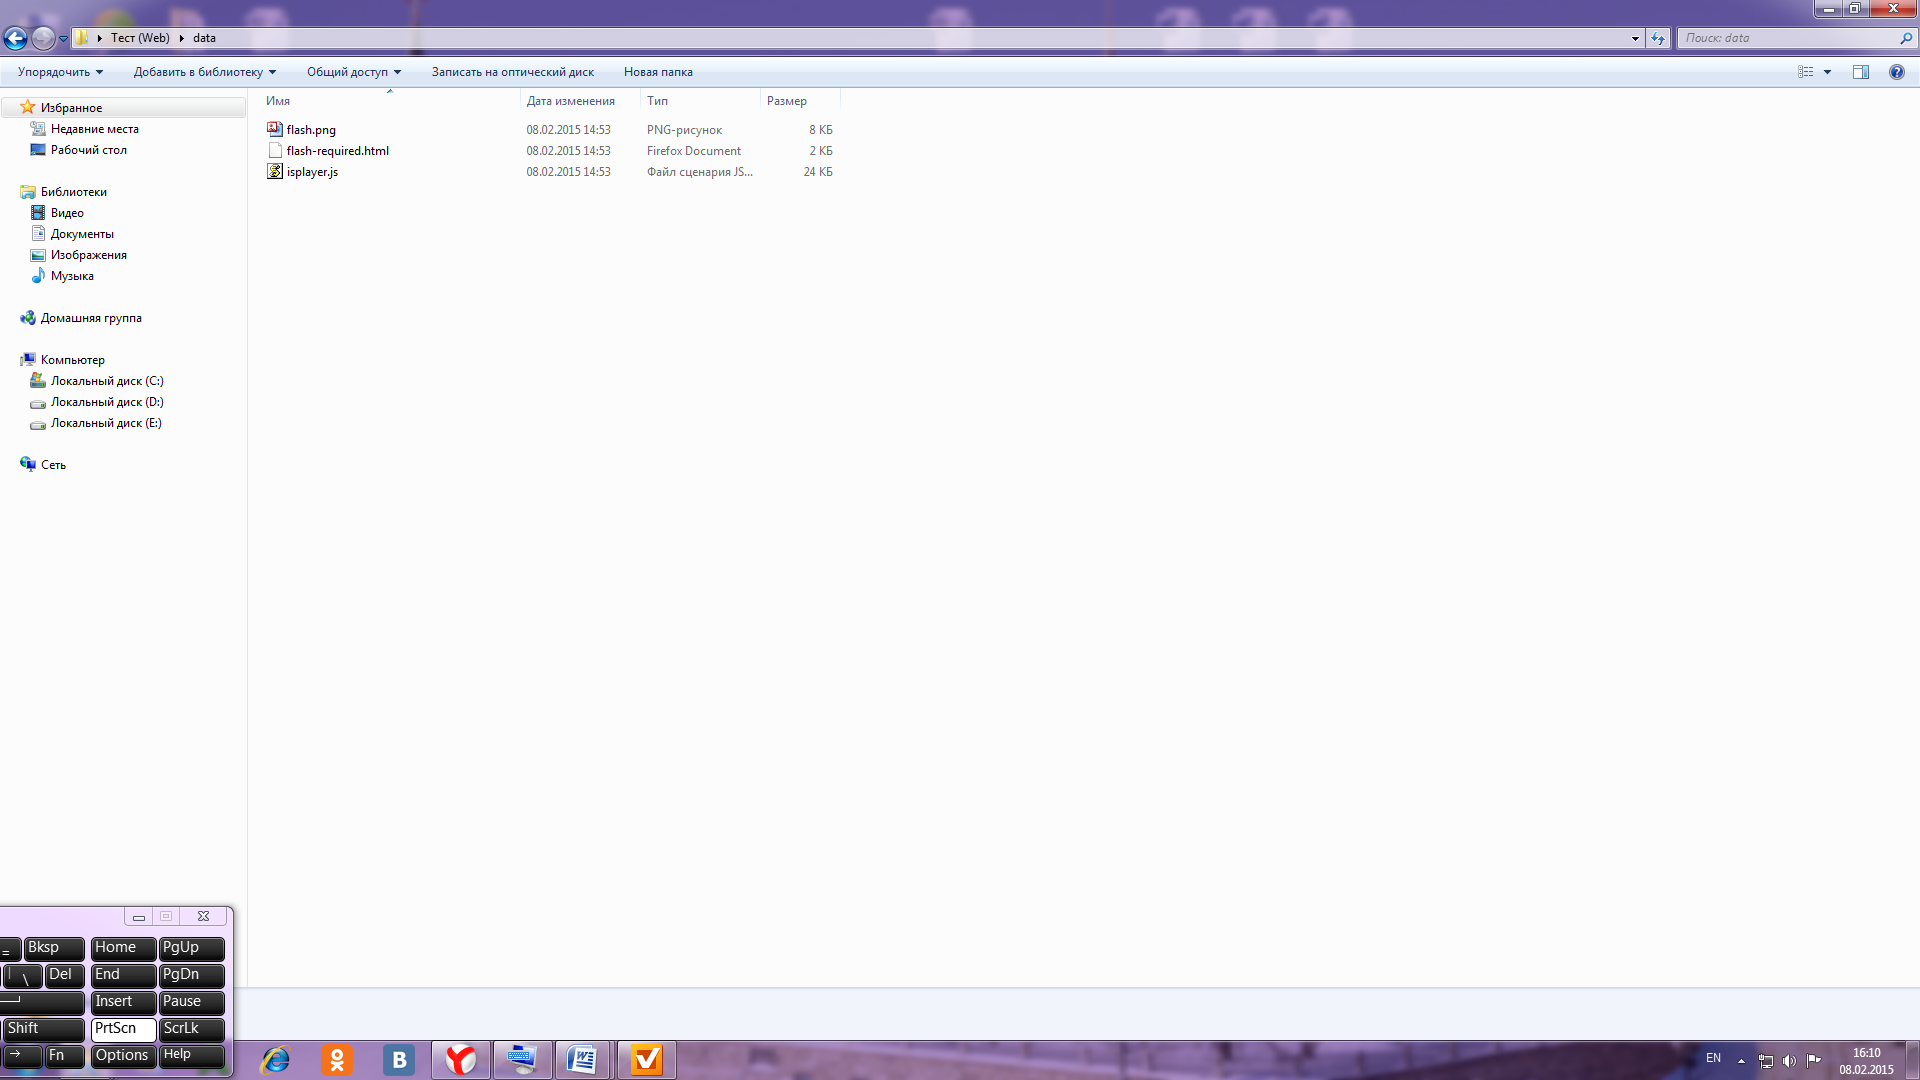This screenshot has height=1080, width=1920.
Task: Sort files by the 'Имя' column
Action: (x=390, y=101)
